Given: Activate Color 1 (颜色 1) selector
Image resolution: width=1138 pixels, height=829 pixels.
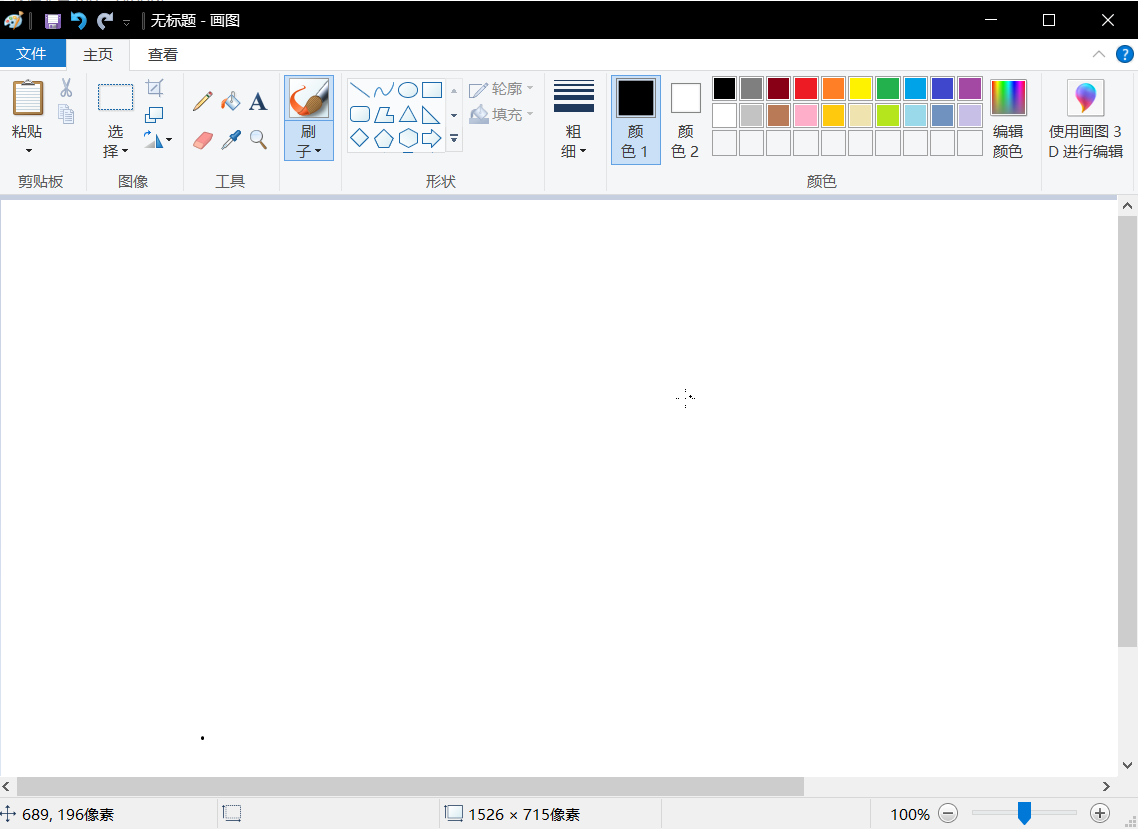Looking at the screenshot, I should [x=636, y=120].
